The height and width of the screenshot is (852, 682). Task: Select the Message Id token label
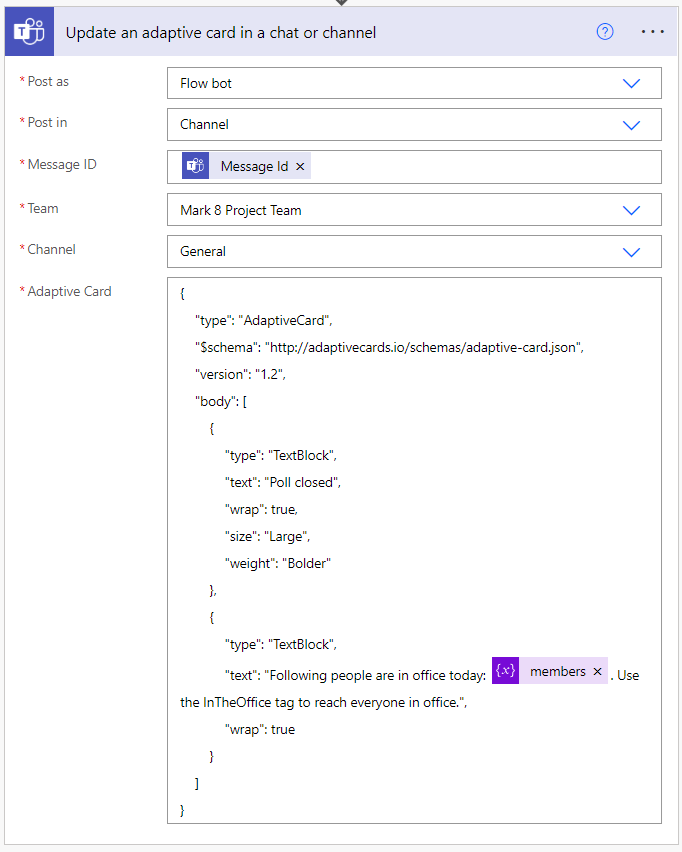coord(254,167)
